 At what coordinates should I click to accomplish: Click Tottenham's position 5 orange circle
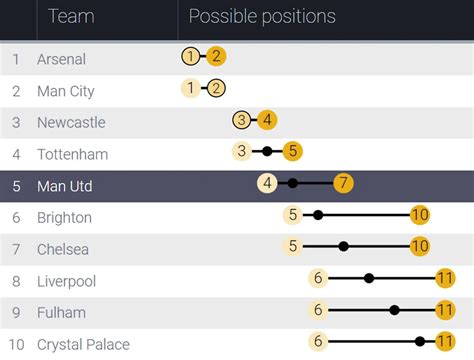pyautogui.click(x=293, y=151)
